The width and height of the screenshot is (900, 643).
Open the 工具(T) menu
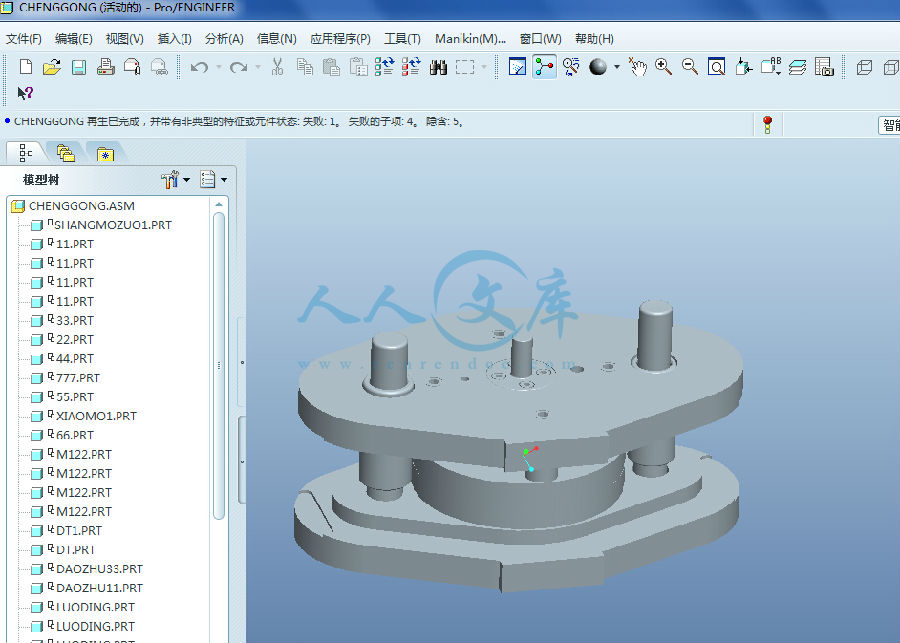[x=402, y=39]
